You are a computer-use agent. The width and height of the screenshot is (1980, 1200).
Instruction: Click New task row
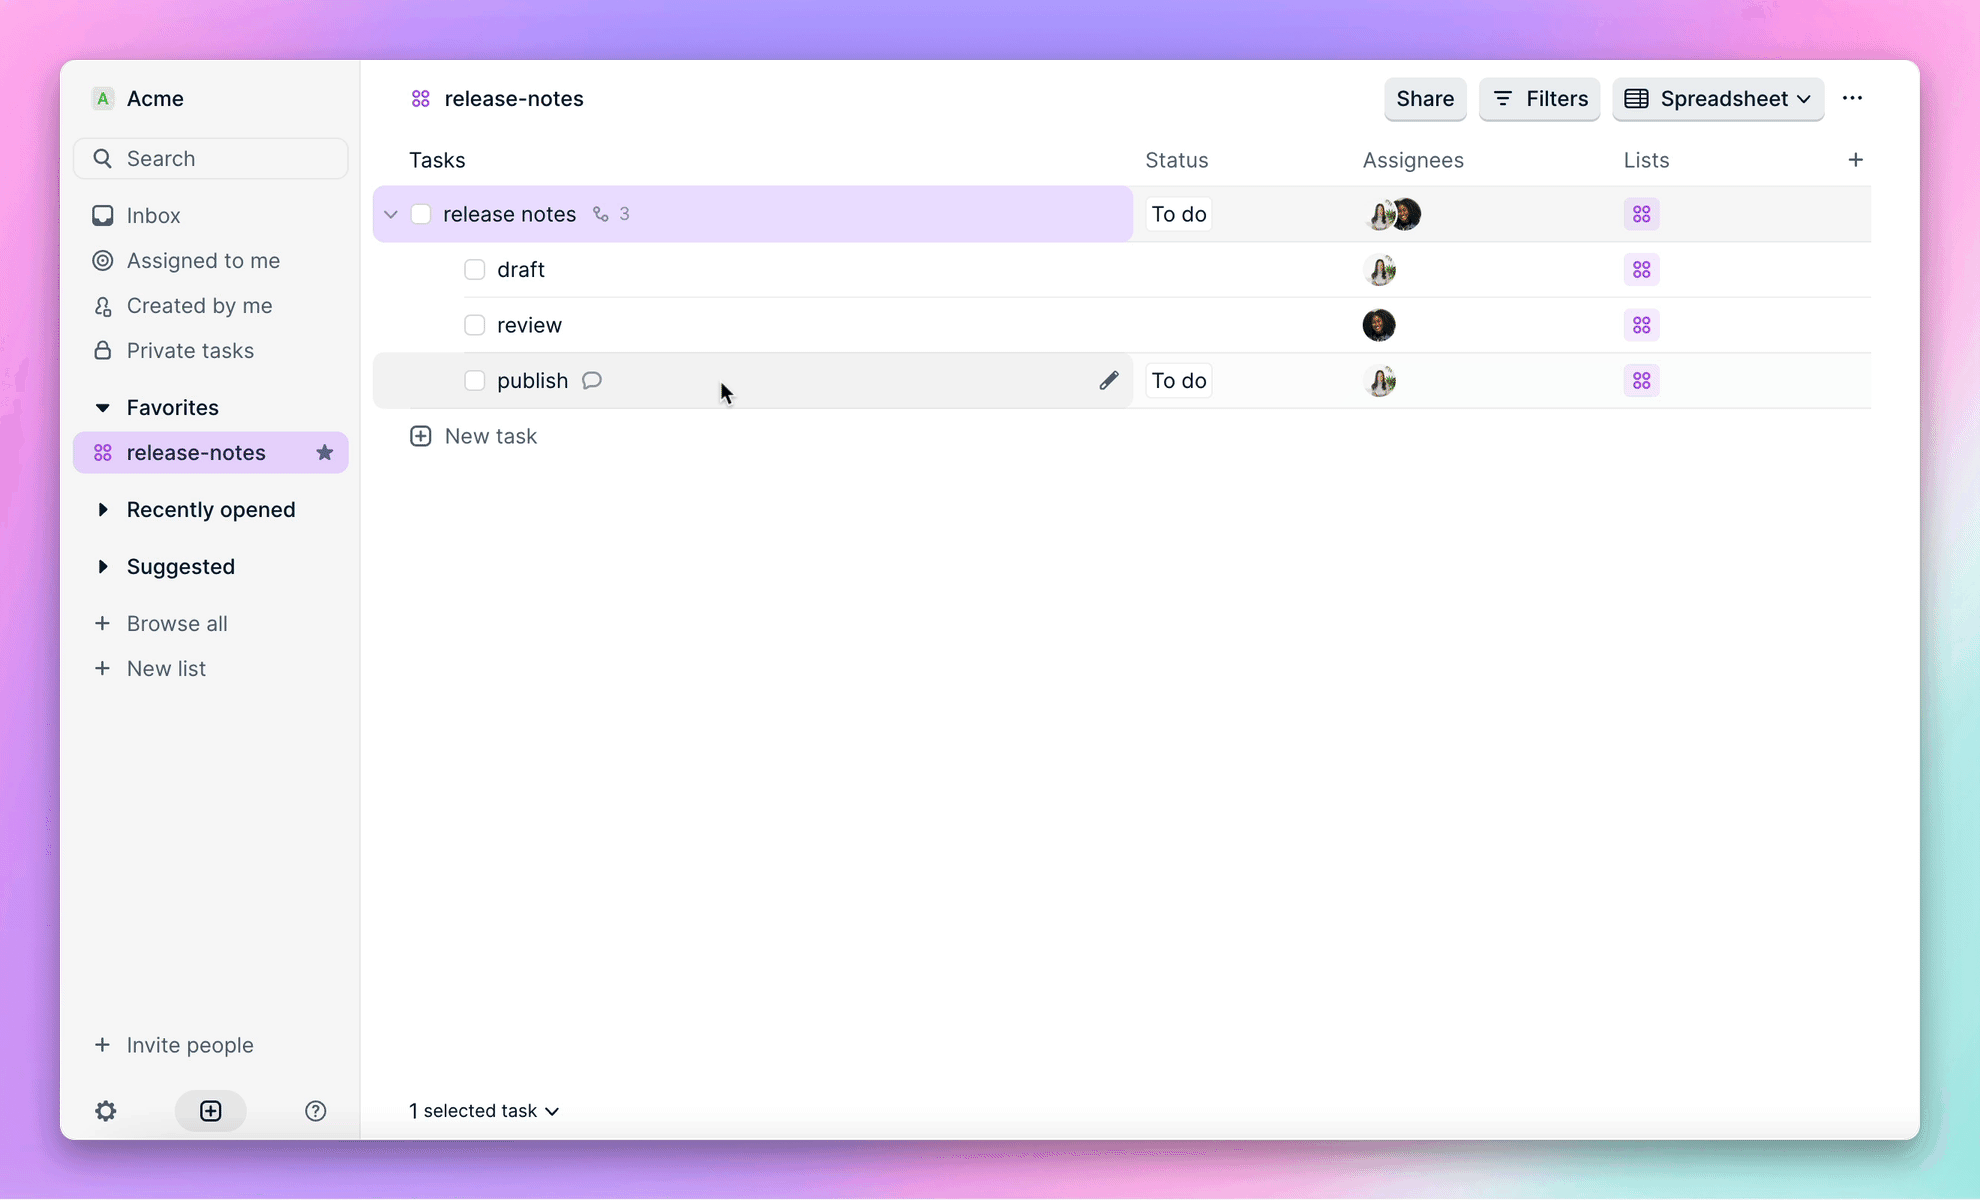point(473,436)
